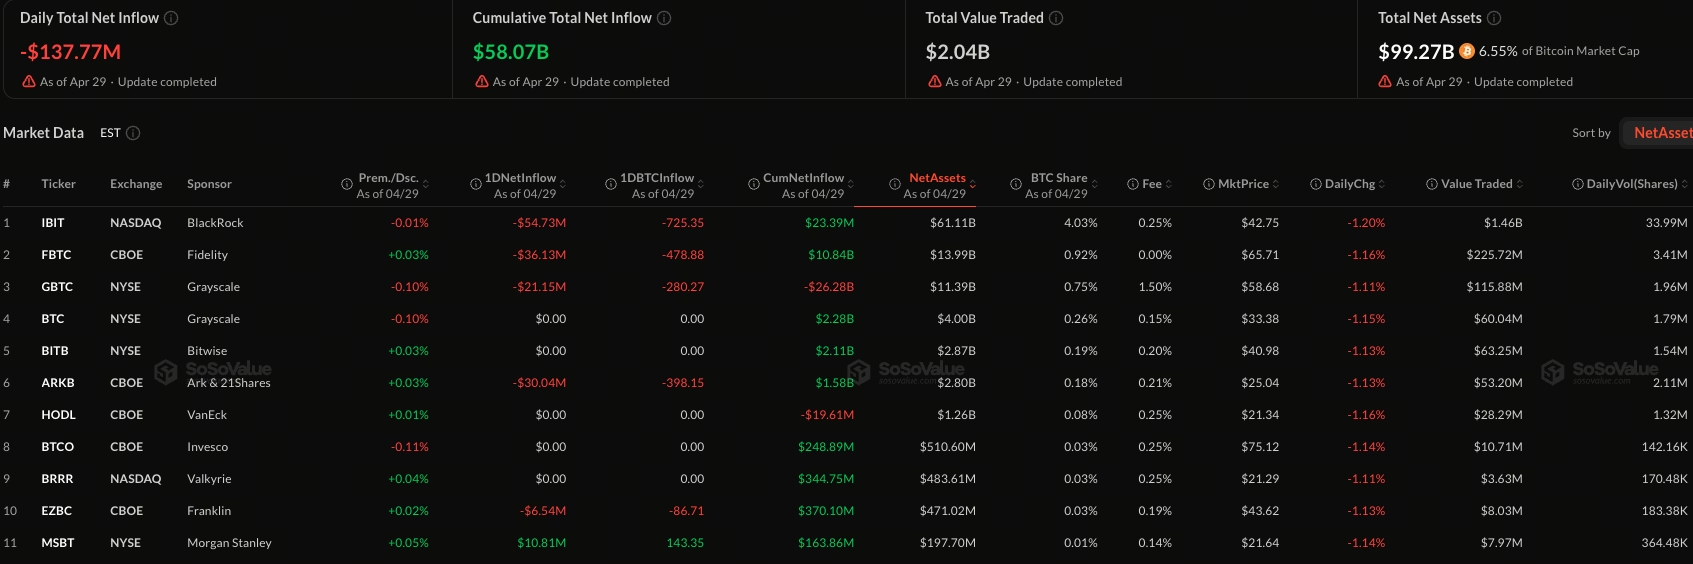The width and height of the screenshot is (1693, 564).
Task: Open info icon for MktPrice column
Action: click(x=1209, y=184)
